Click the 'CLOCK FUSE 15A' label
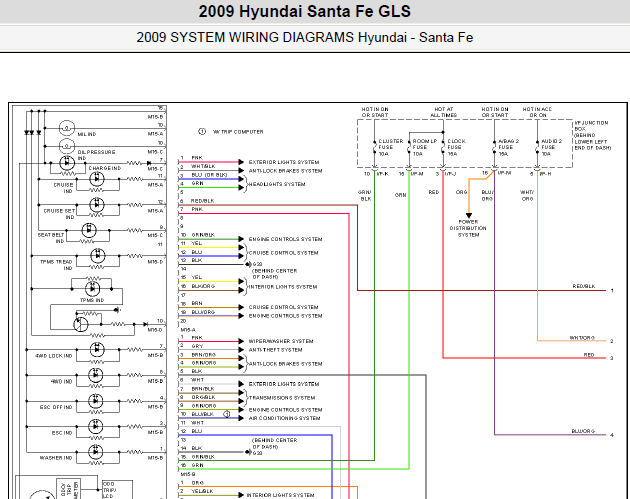Image resolution: width=630 pixels, height=499 pixels. [456, 147]
